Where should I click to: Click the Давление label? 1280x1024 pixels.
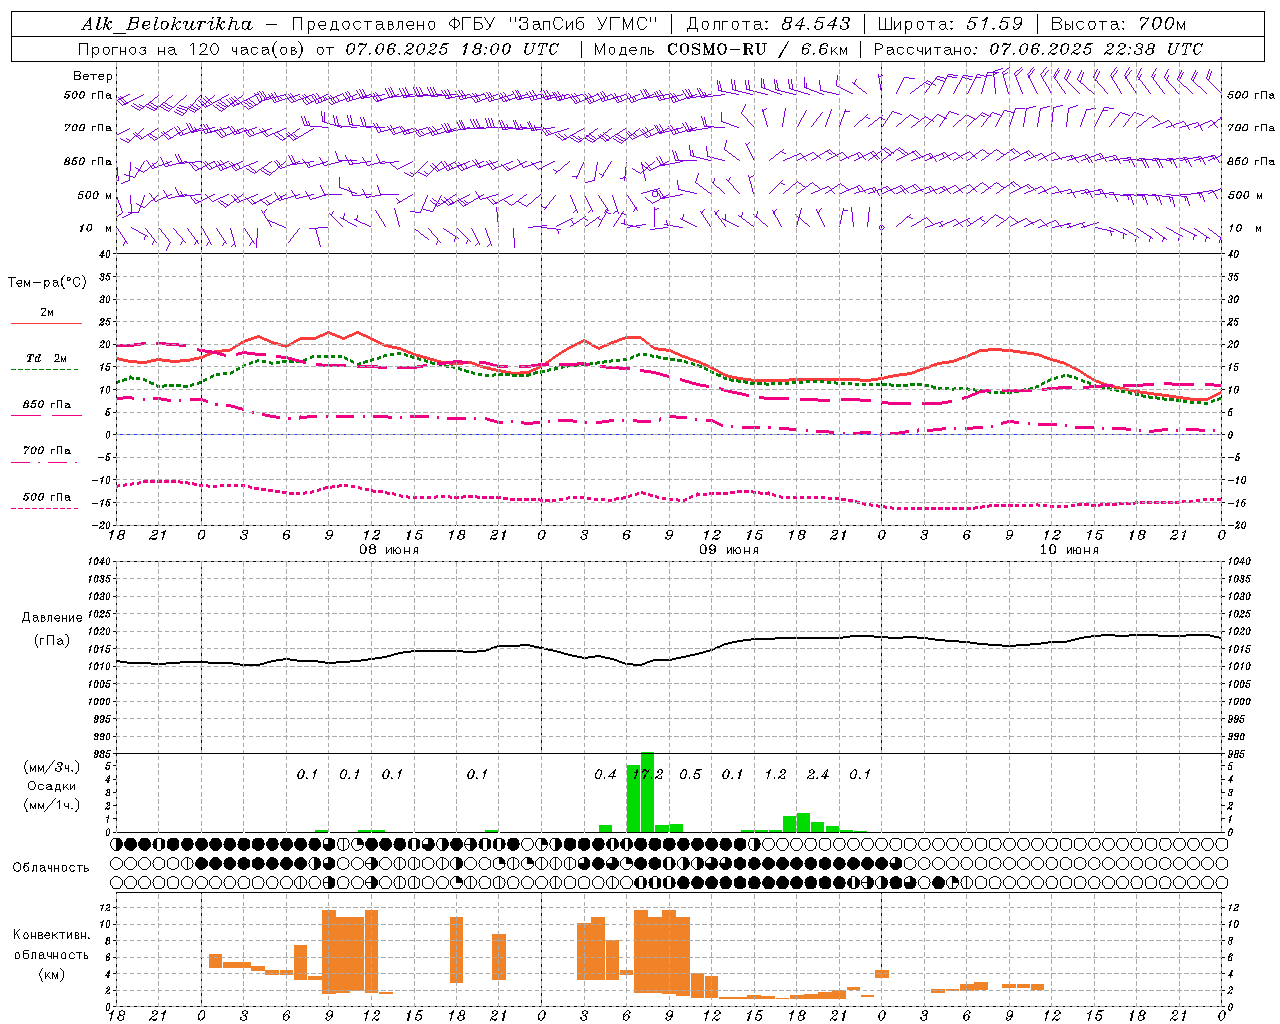tap(52, 618)
